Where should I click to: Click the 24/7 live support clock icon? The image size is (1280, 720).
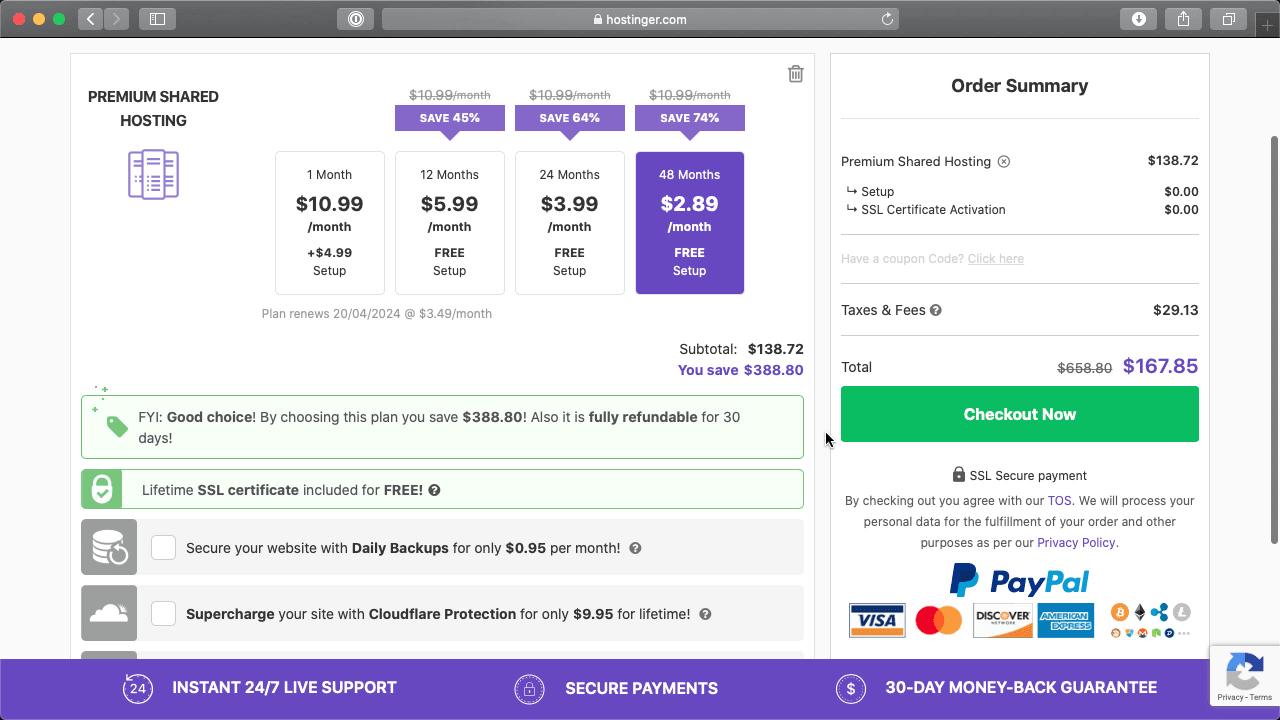click(138, 688)
